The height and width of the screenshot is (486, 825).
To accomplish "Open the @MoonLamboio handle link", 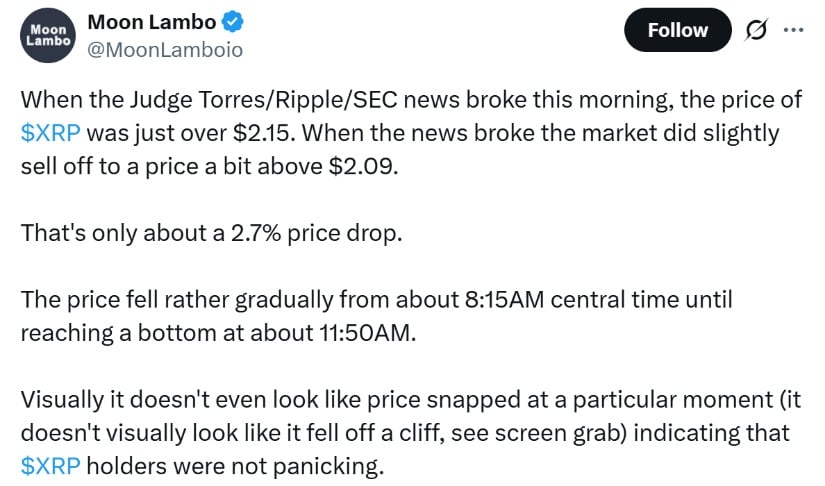I will coord(165,49).
